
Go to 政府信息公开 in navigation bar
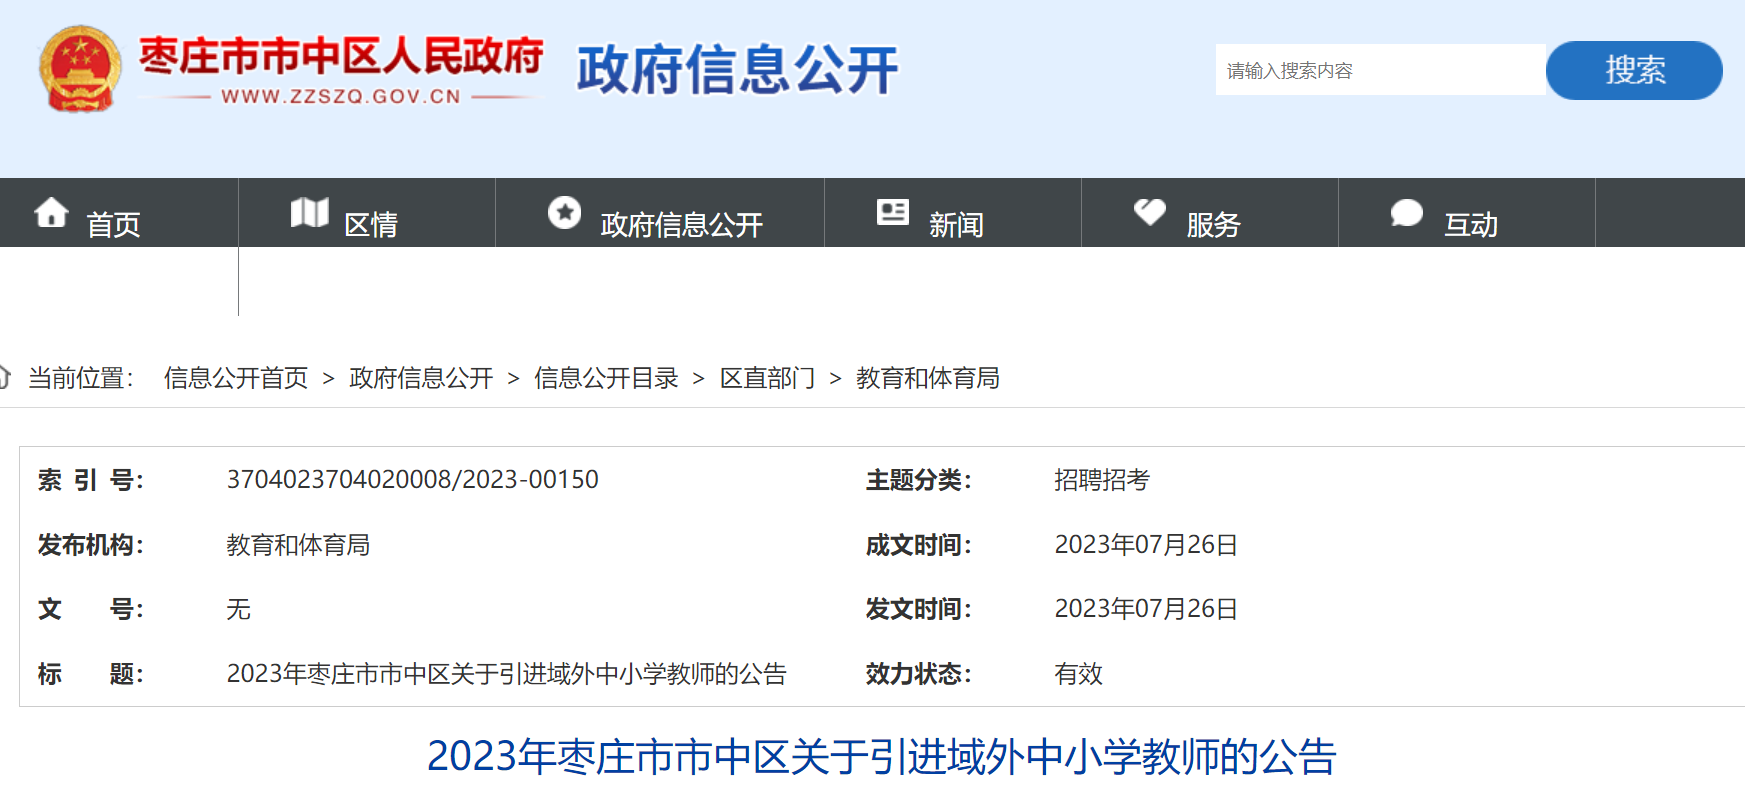pyautogui.click(x=681, y=225)
